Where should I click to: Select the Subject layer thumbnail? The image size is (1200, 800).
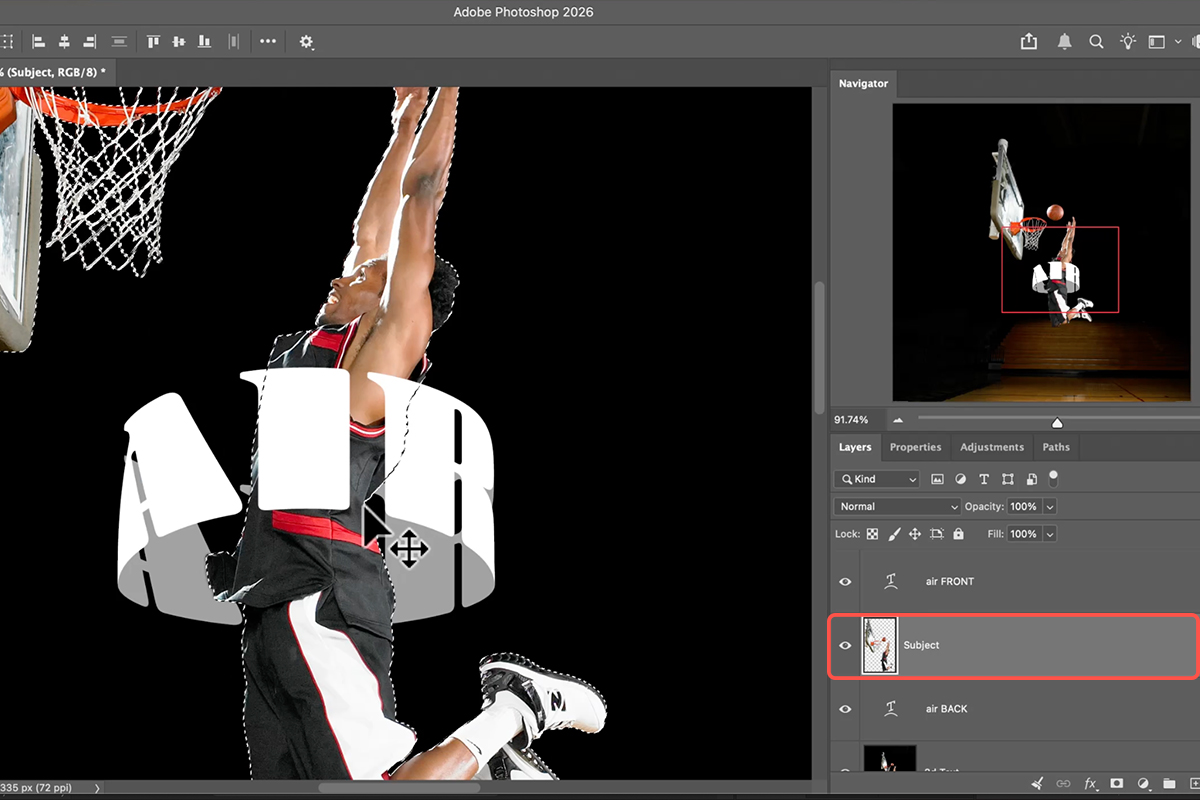880,645
